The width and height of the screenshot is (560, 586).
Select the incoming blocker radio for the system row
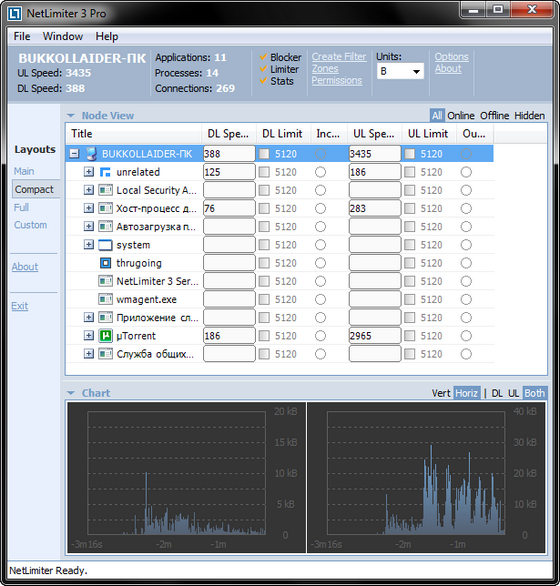tap(320, 245)
